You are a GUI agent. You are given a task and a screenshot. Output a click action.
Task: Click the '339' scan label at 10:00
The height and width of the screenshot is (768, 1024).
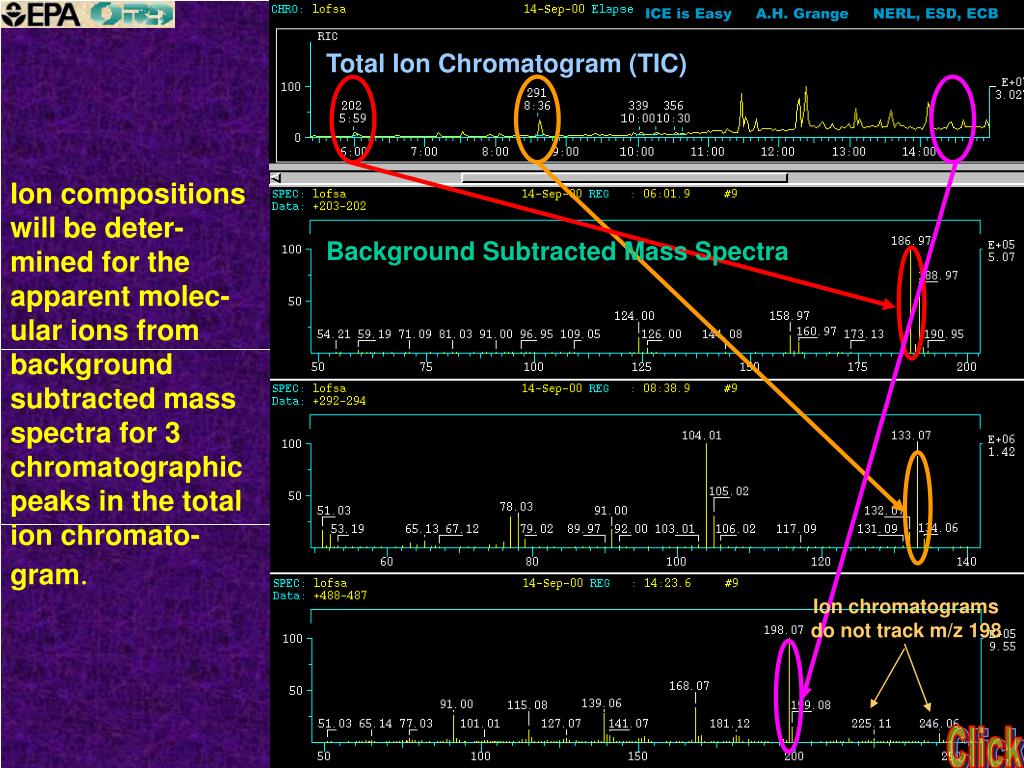pyautogui.click(x=638, y=105)
